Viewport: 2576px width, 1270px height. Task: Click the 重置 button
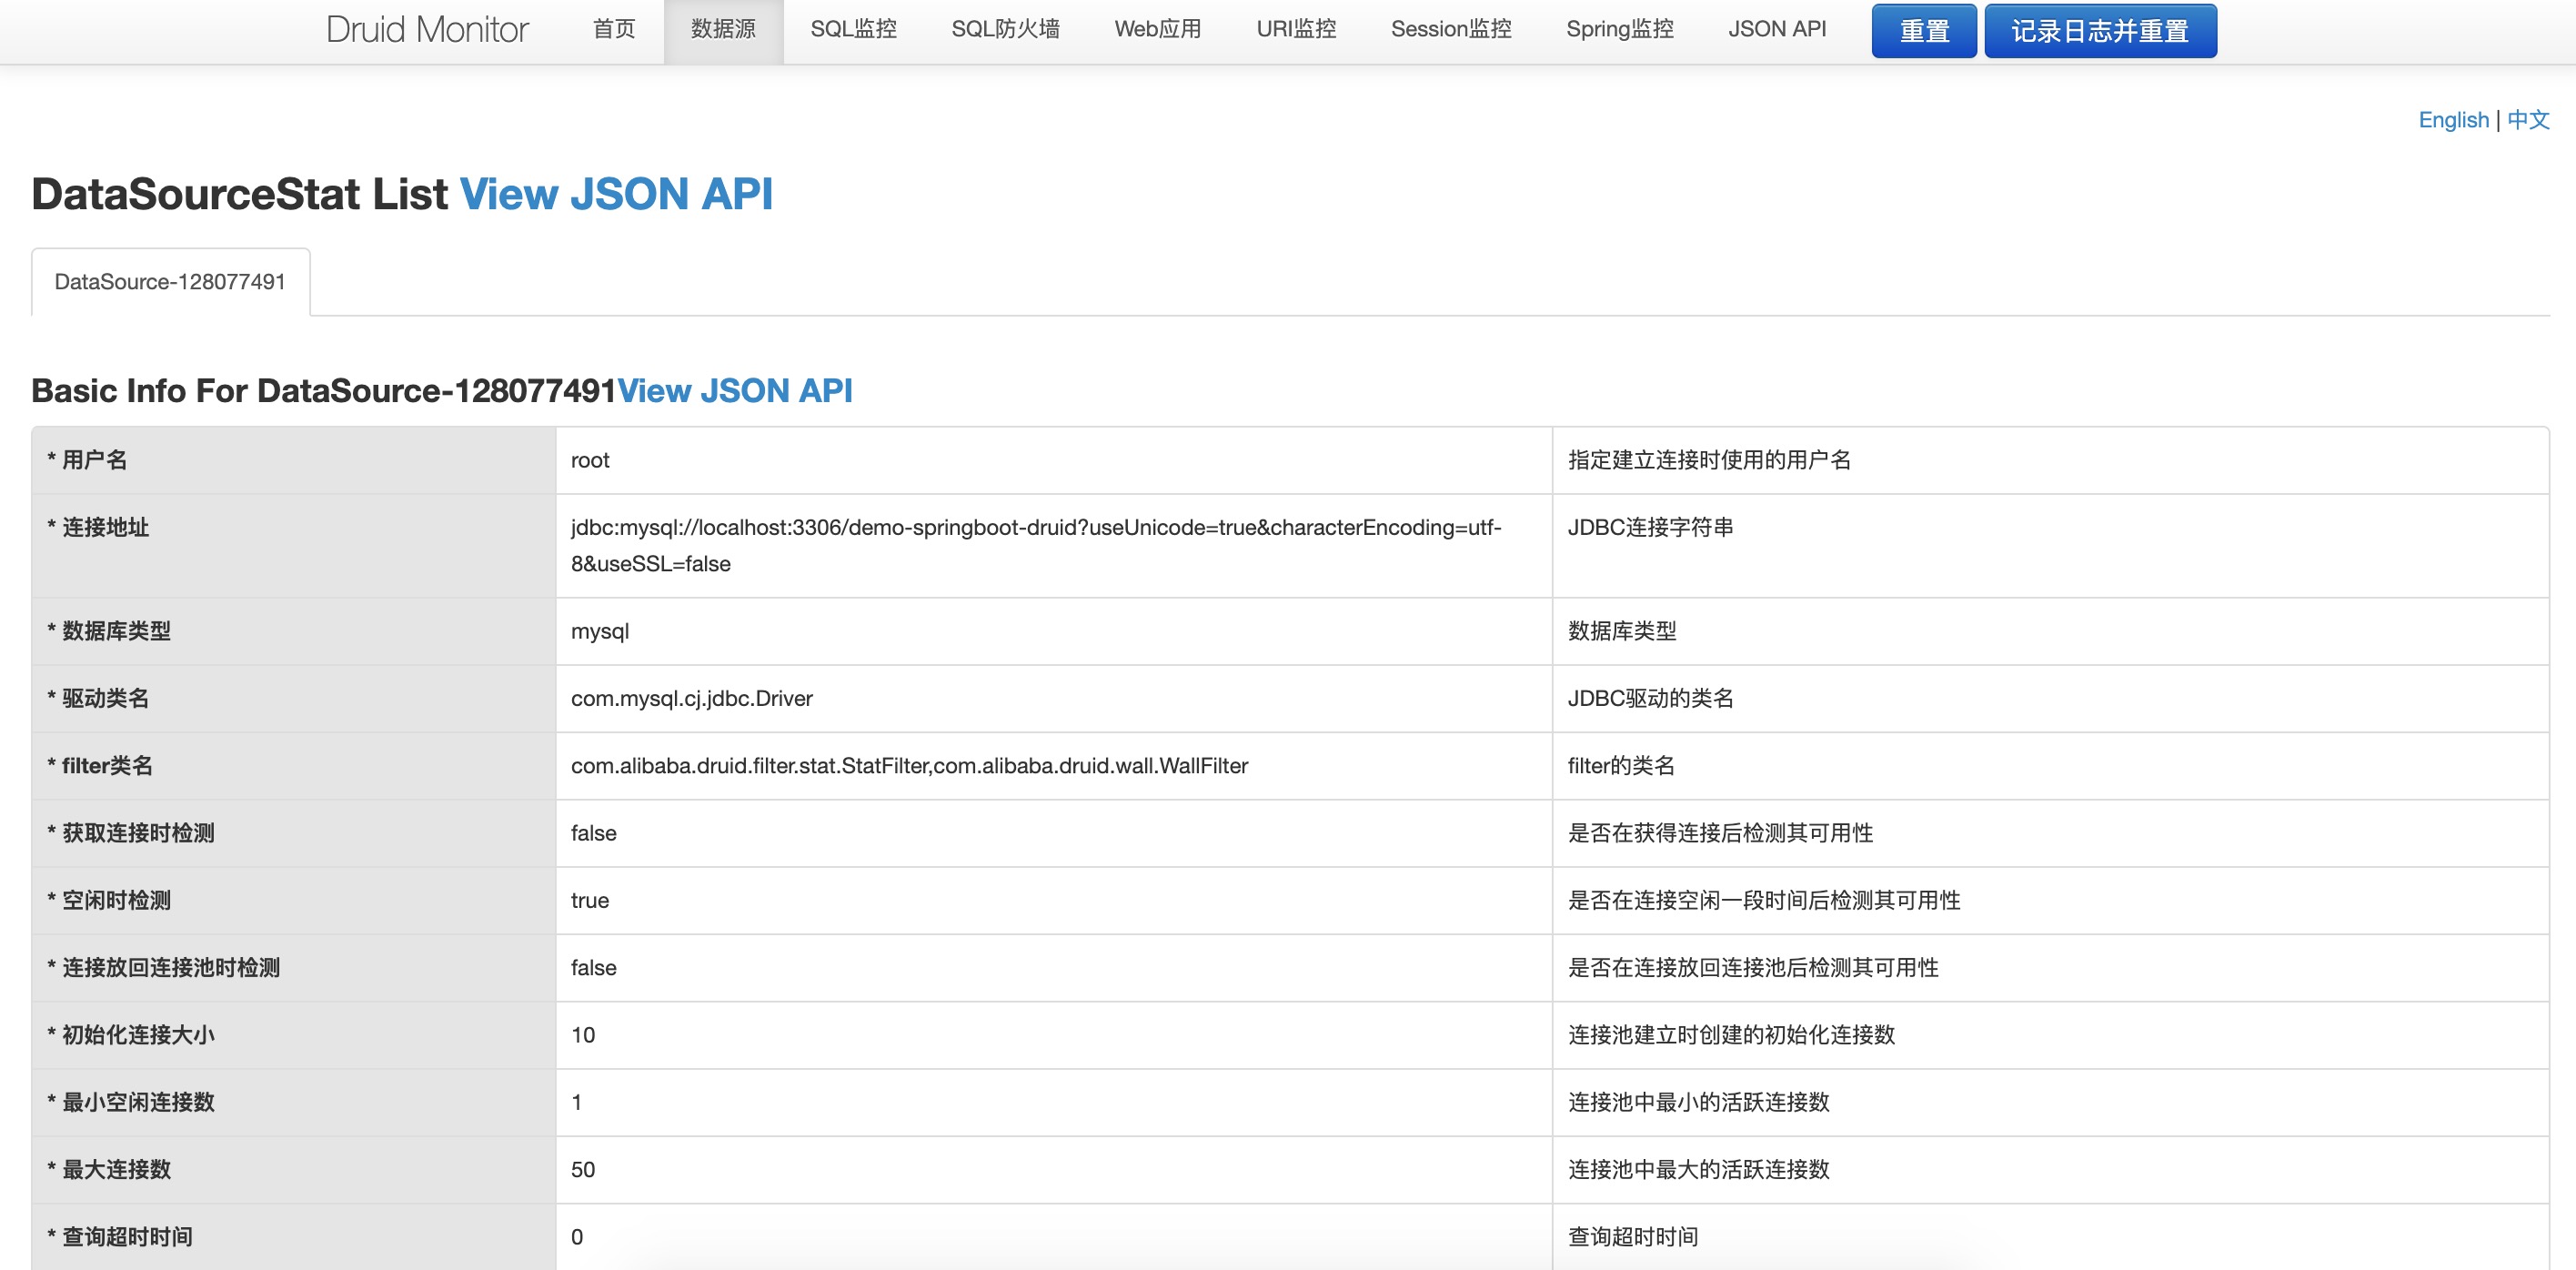coord(1924,31)
